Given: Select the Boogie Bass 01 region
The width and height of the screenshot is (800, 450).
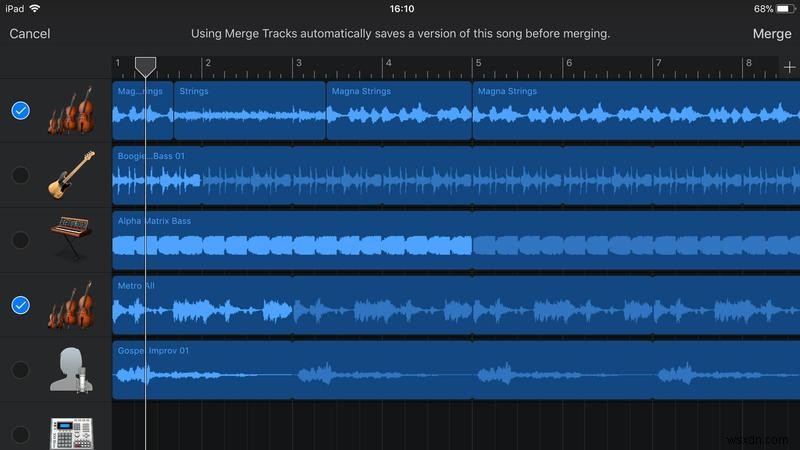Looking at the screenshot, I should (x=456, y=175).
